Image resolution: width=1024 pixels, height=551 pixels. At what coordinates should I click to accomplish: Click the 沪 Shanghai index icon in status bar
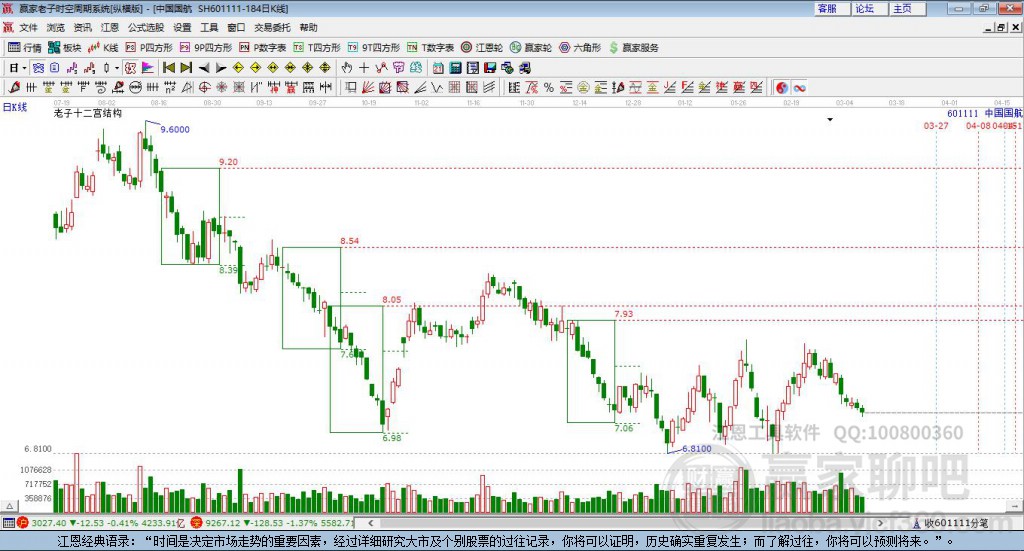23,522
